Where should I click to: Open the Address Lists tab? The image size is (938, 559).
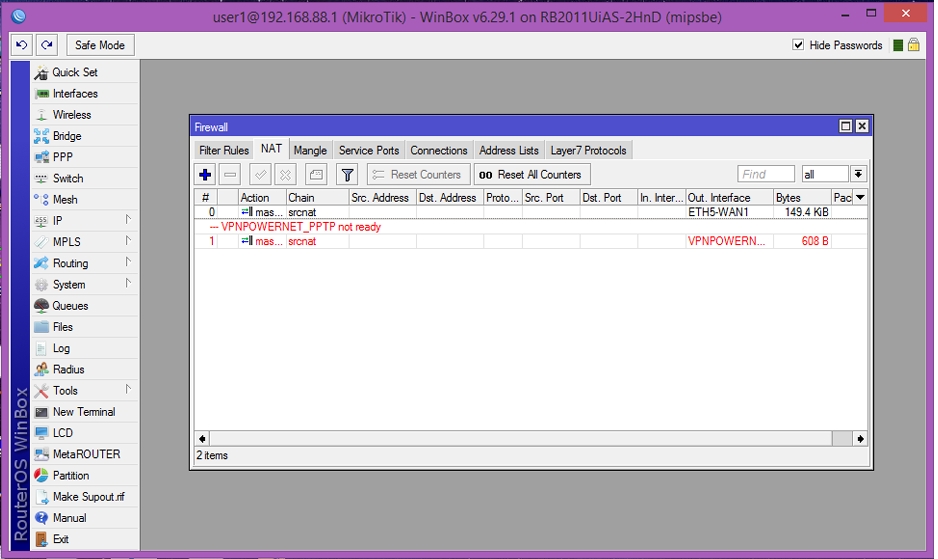508,150
